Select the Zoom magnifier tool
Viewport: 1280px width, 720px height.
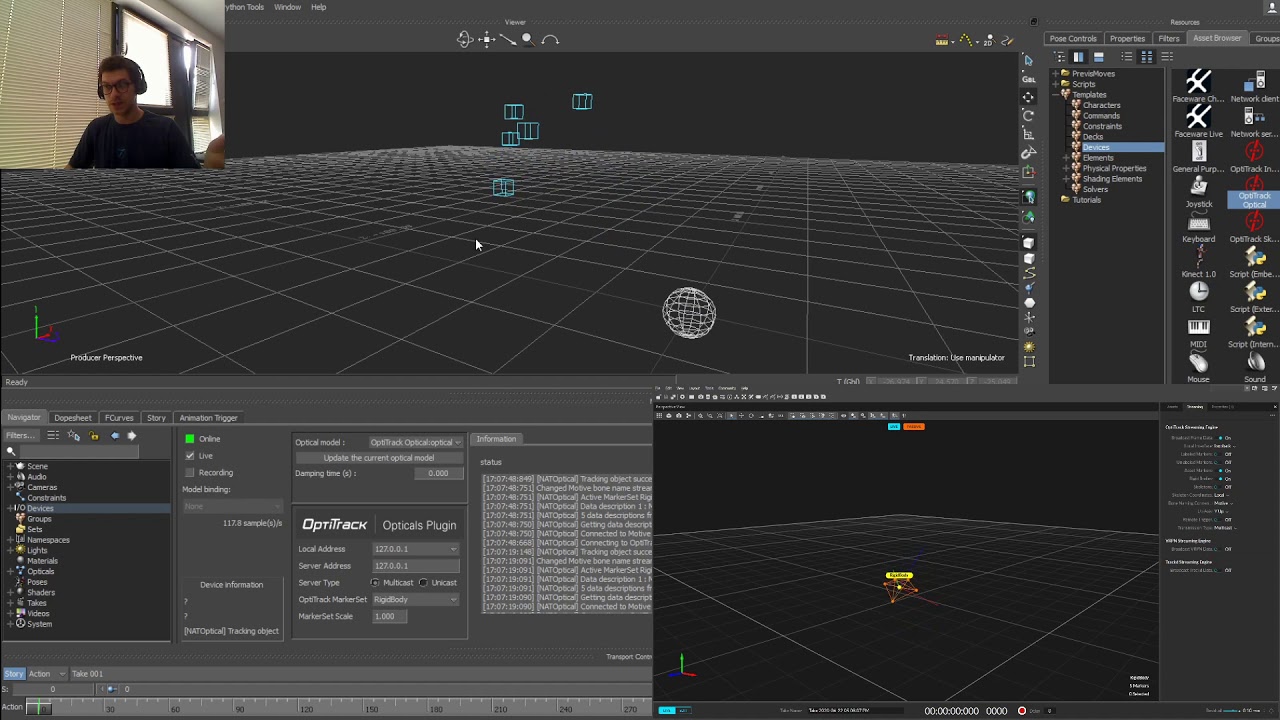(x=528, y=40)
